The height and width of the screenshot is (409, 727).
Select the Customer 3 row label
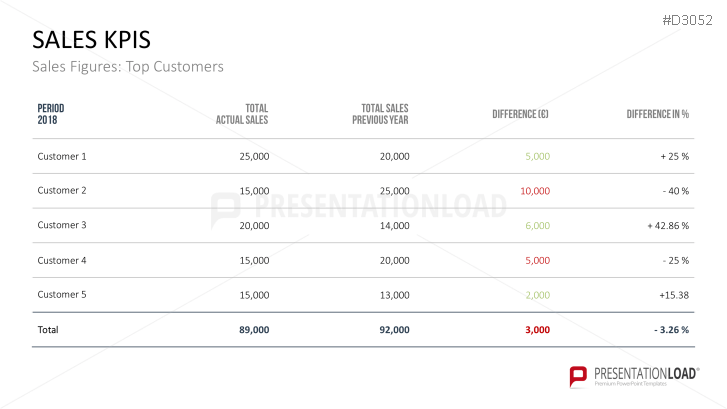coord(62,225)
